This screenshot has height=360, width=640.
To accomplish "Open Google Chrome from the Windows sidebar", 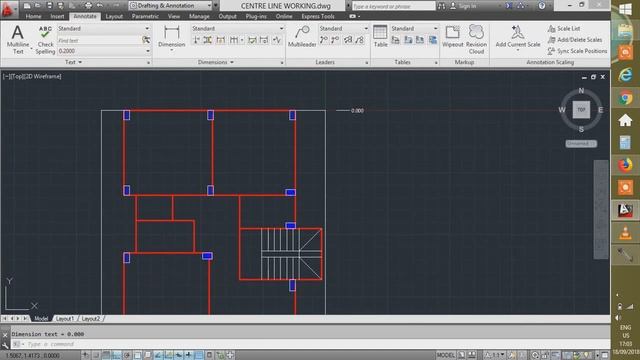I will 625,98.
